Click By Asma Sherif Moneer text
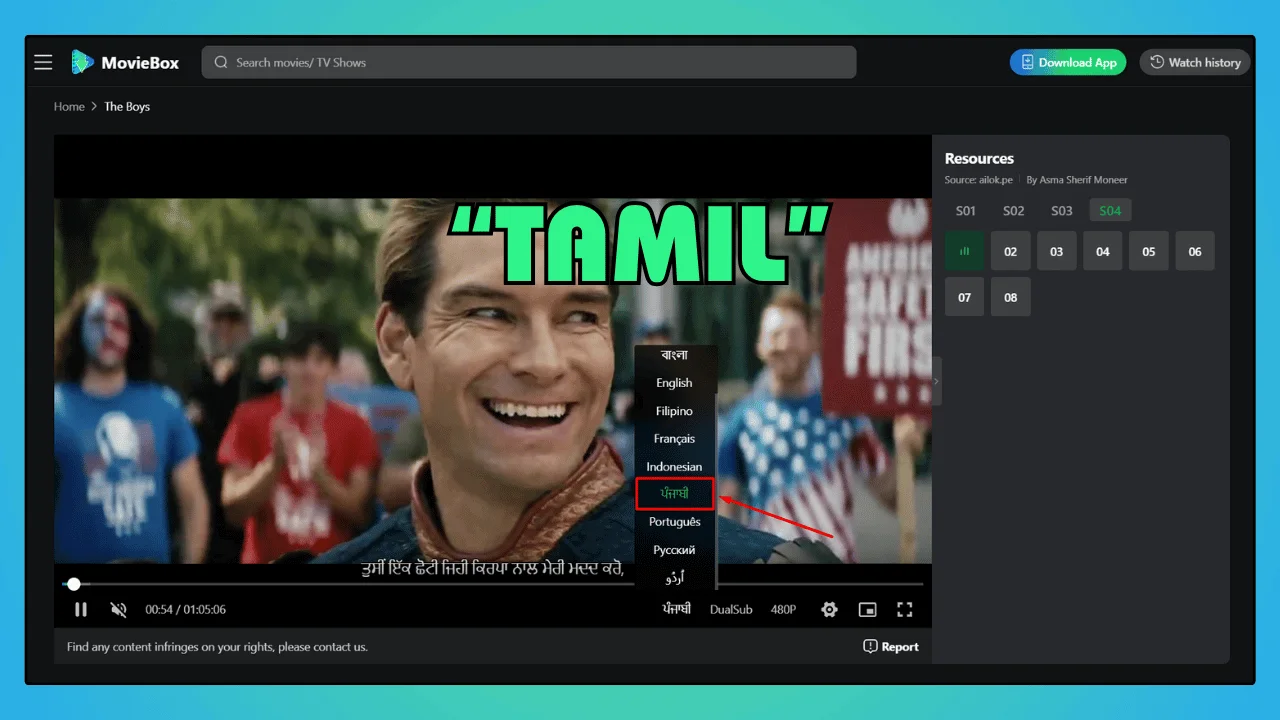Screen dimensions: 1280x720 tap(1077, 180)
